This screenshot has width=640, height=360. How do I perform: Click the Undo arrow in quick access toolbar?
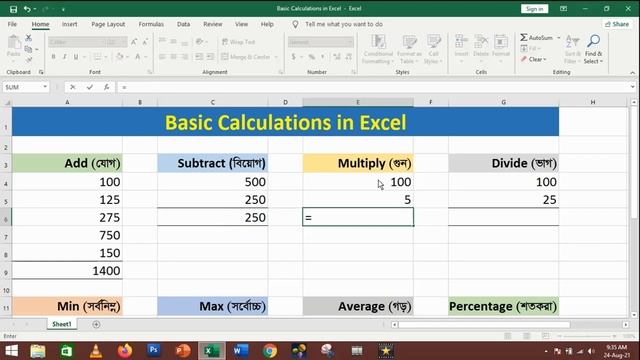click(27, 9)
